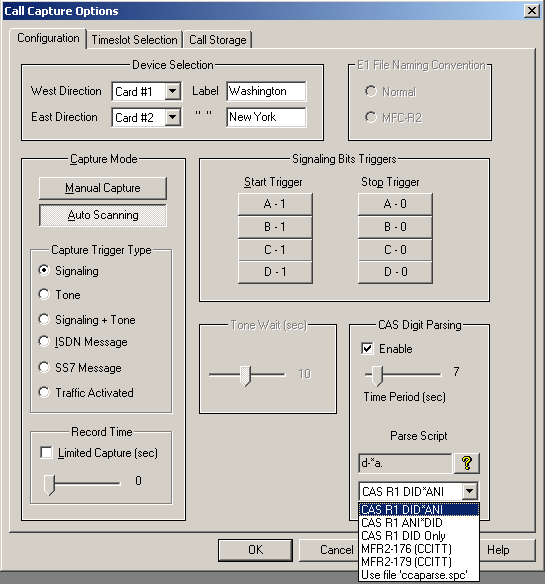Viewport: 545px width, 584px height.
Task: Select the Tone trigger type radio button
Action: tap(44, 294)
